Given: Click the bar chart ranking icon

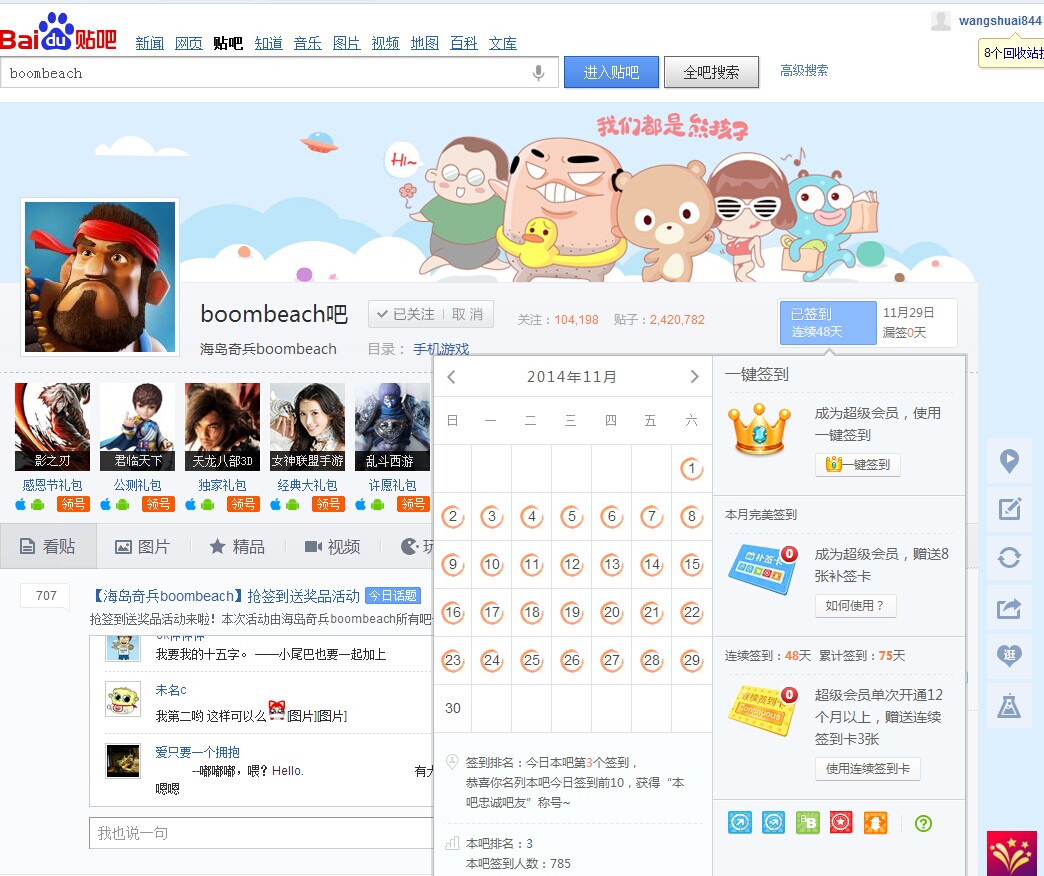Looking at the screenshot, I should (452, 843).
